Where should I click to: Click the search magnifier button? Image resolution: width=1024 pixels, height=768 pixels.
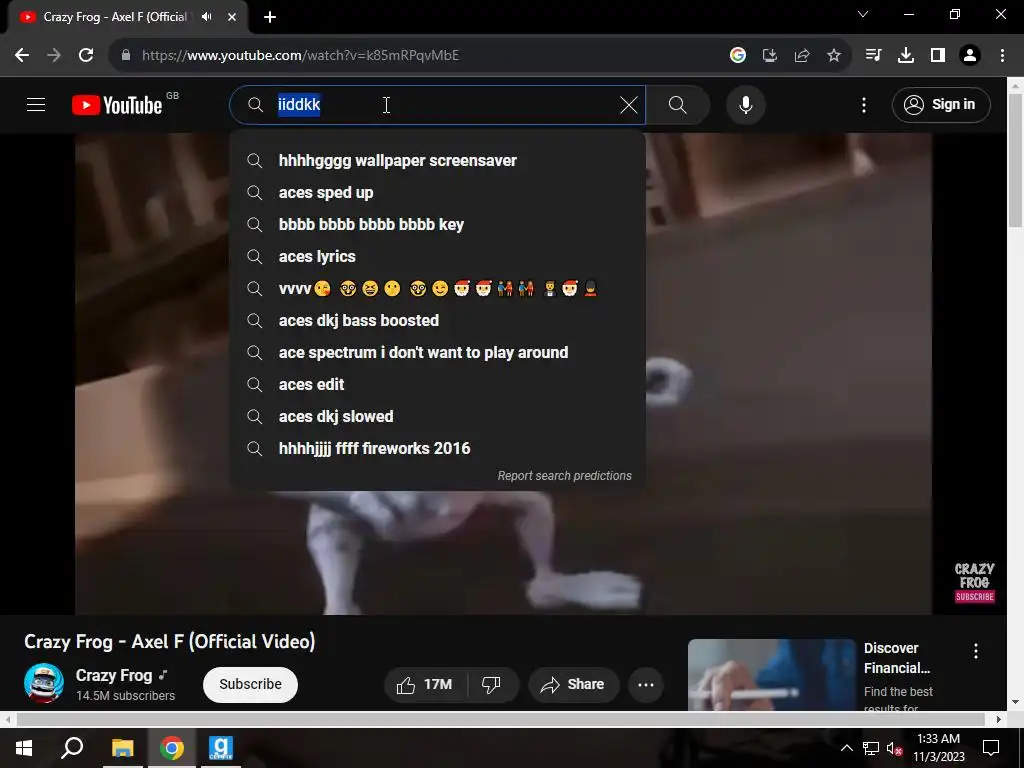tap(678, 104)
